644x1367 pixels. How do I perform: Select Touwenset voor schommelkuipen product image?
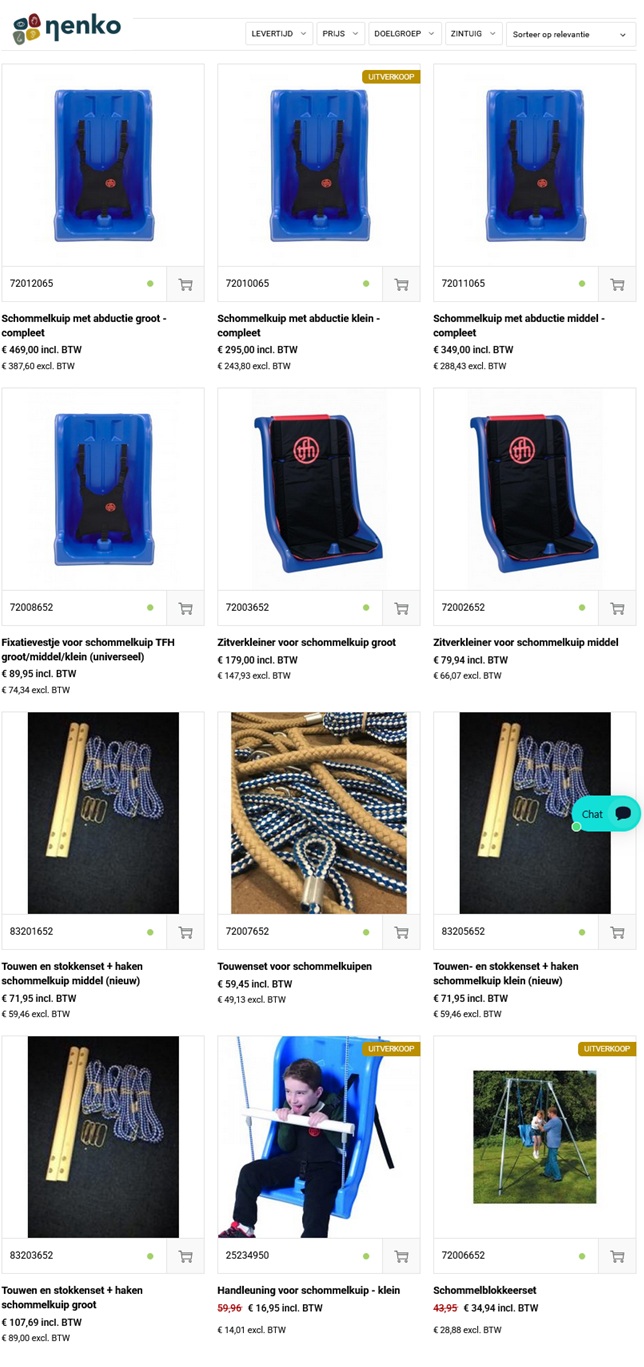pyautogui.click(x=319, y=813)
